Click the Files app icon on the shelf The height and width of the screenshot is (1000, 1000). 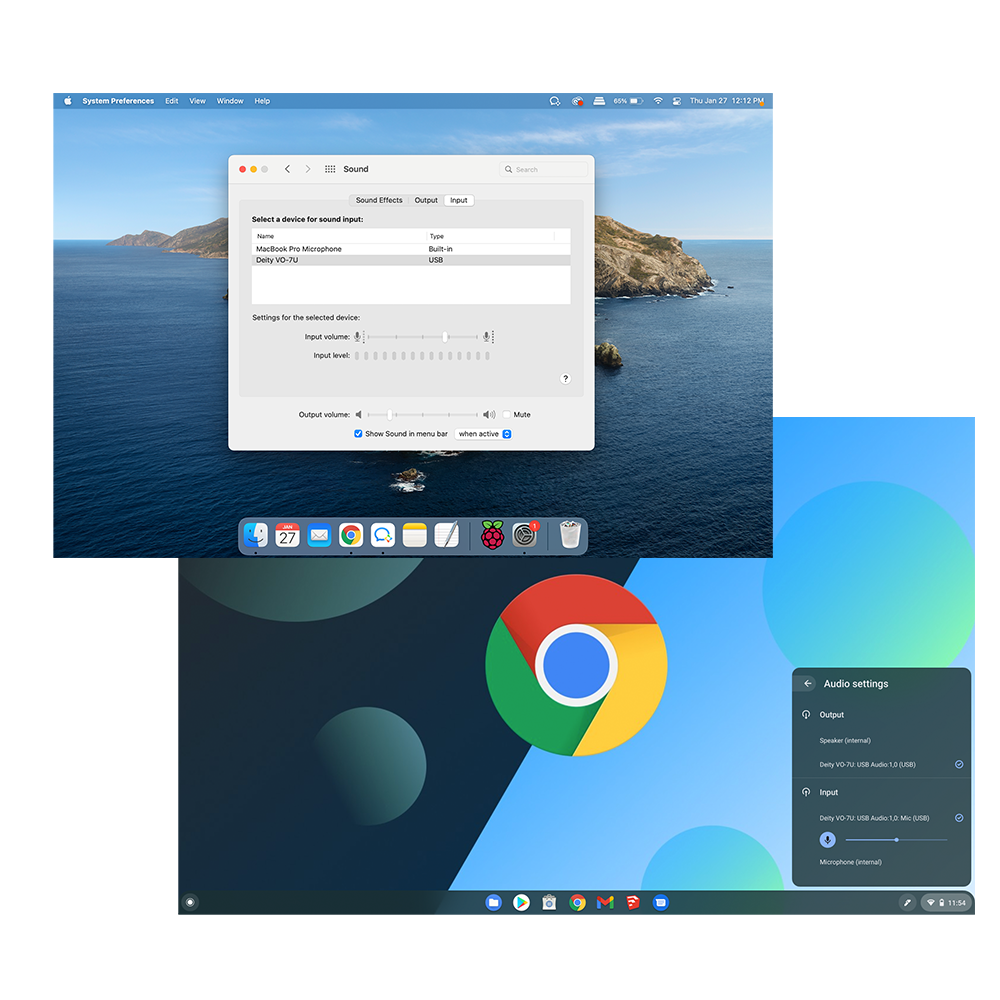click(493, 902)
